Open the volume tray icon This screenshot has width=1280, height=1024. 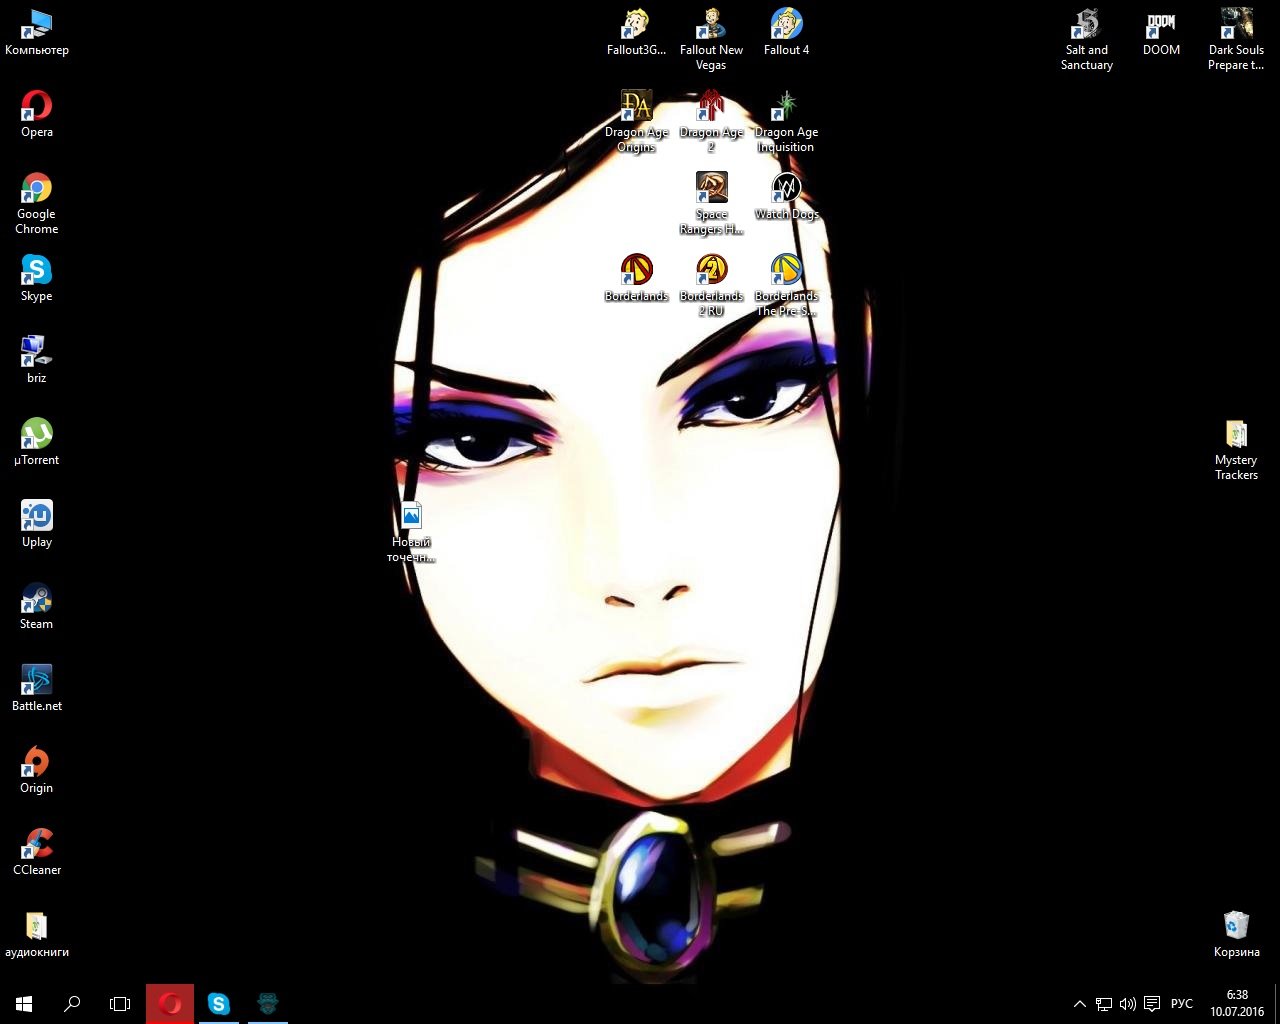point(1127,1004)
